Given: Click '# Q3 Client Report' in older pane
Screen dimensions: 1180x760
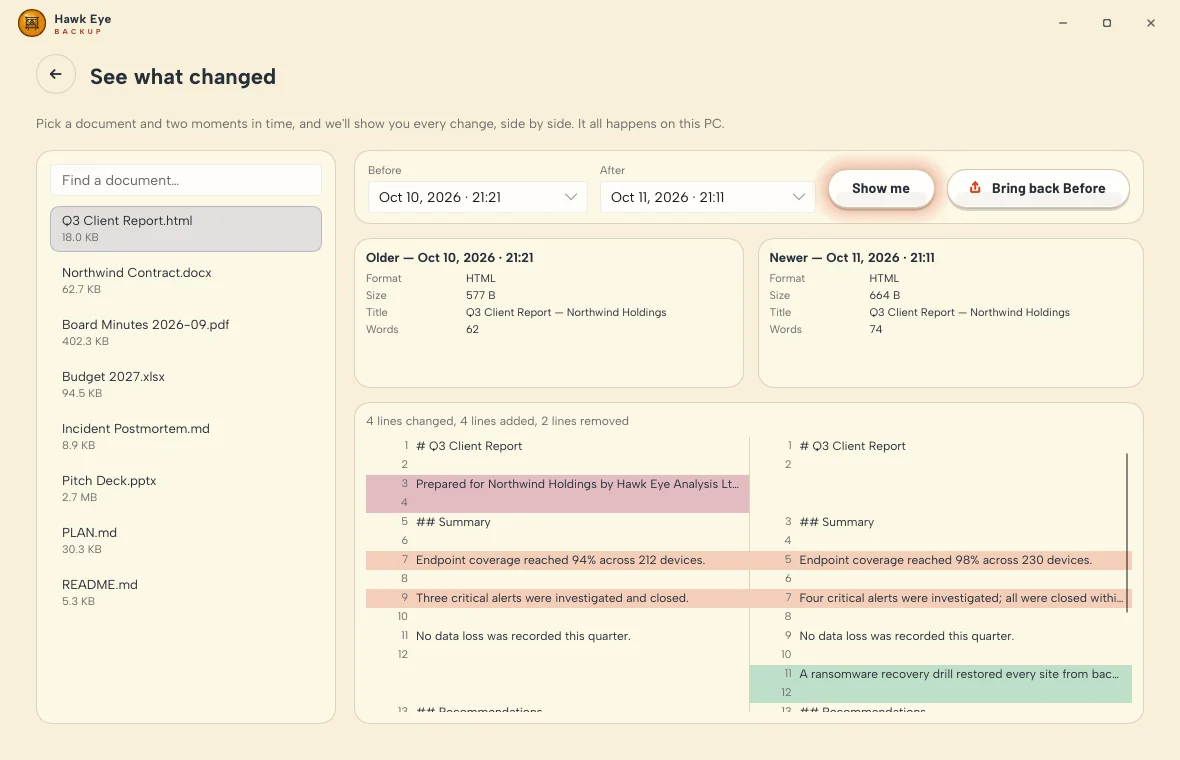Looking at the screenshot, I should 469,446.
